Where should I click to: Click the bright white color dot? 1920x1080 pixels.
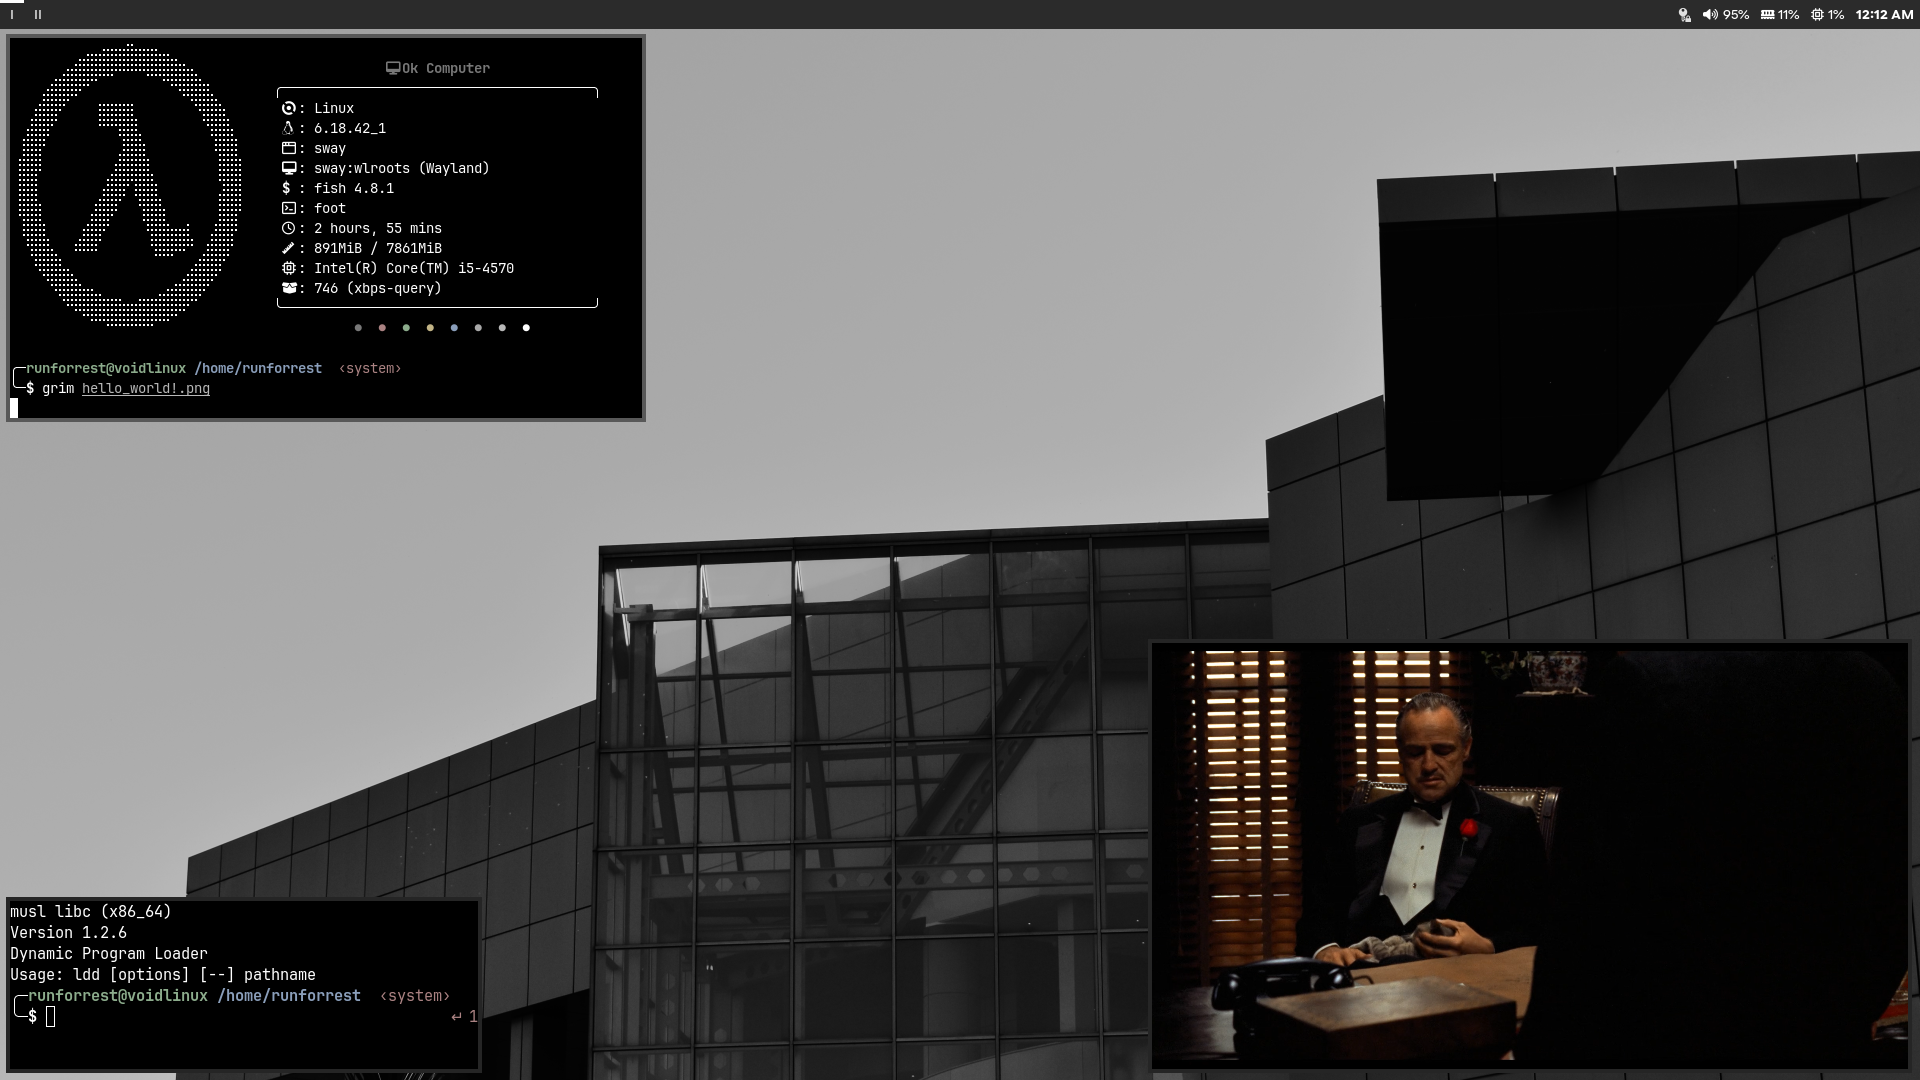click(x=526, y=328)
